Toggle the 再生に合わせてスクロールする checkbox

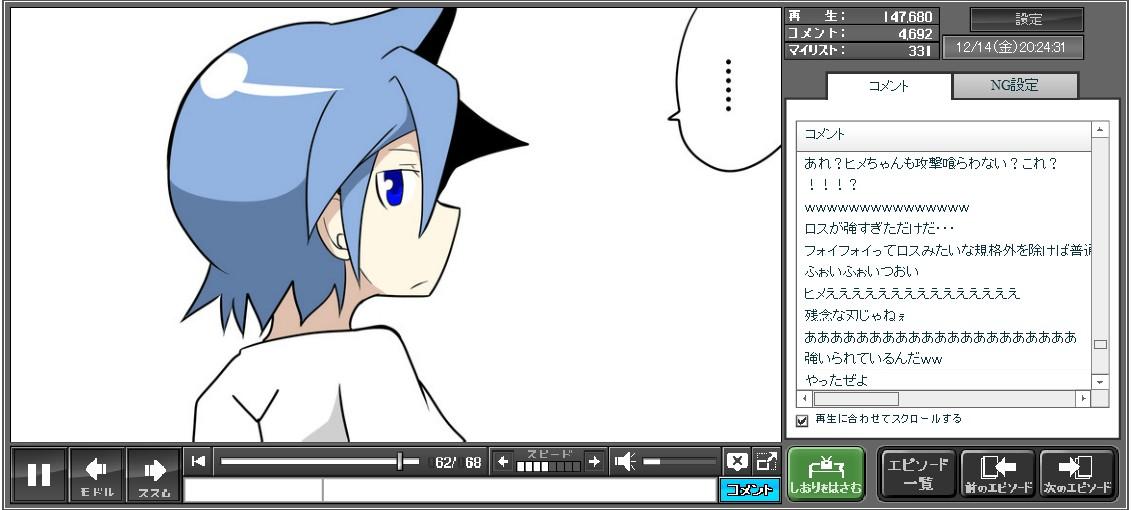pyautogui.click(x=802, y=420)
